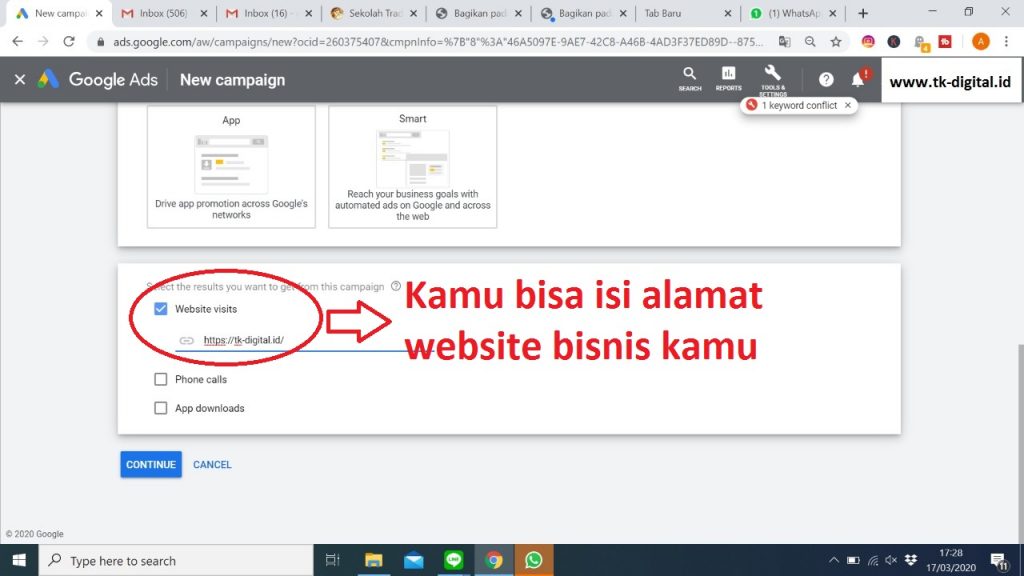Enable the App downloads checkbox
The width and height of the screenshot is (1024, 576).
pos(161,408)
